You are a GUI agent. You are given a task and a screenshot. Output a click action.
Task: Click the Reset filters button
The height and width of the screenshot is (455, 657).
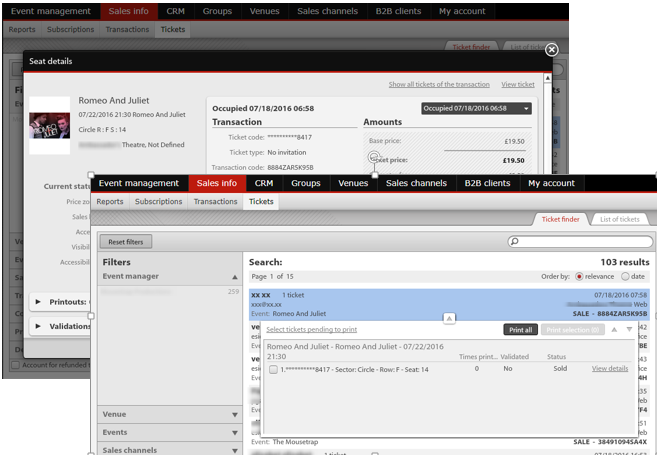click(x=126, y=242)
